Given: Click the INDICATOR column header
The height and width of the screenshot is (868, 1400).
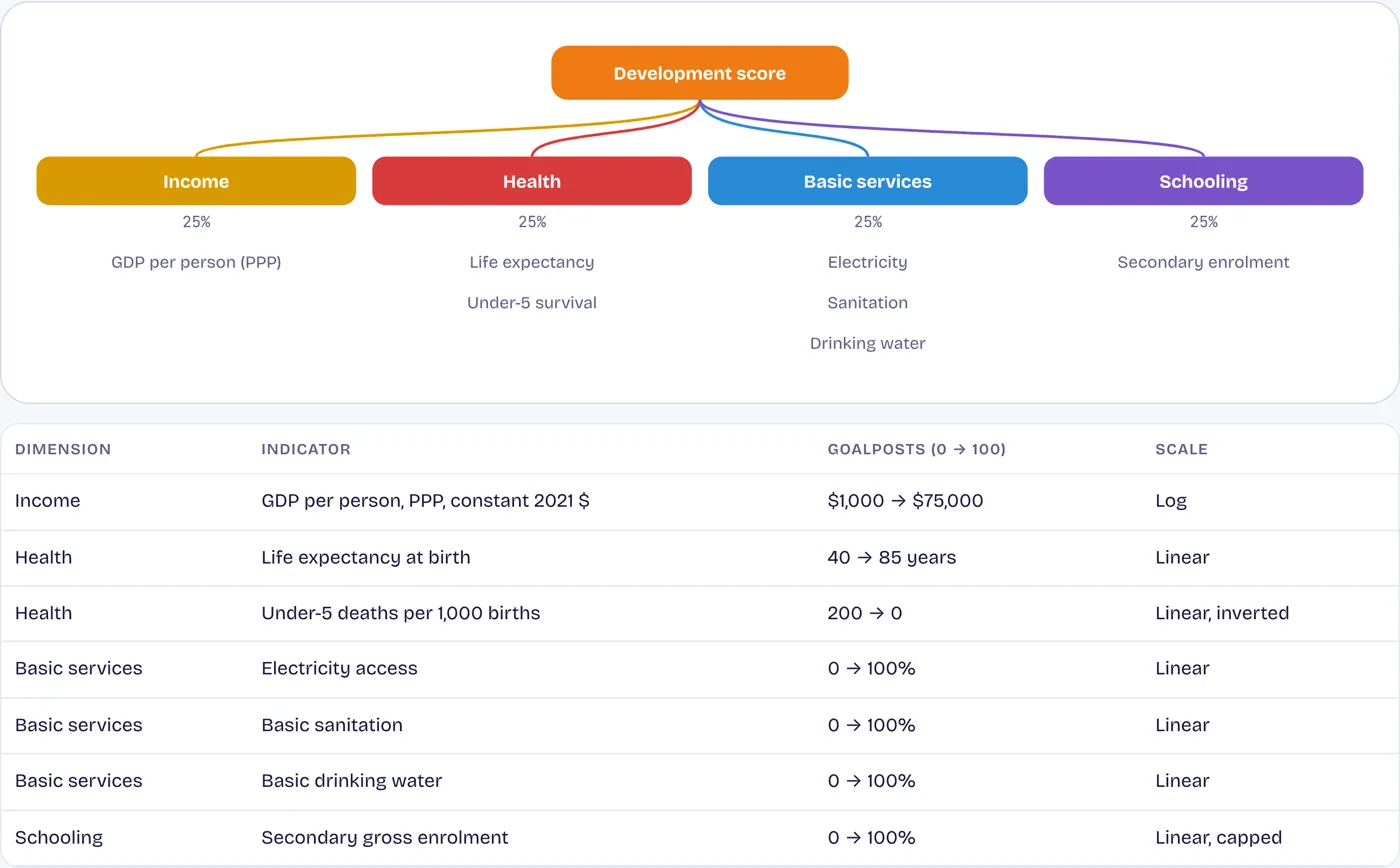Looking at the screenshot, I should pyautogui.click(x=306, y=449).
